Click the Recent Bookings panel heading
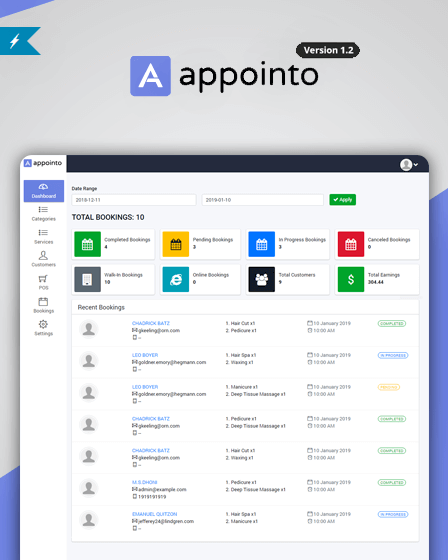The width and height of the screenshot is (448, 560). point(101,308)
